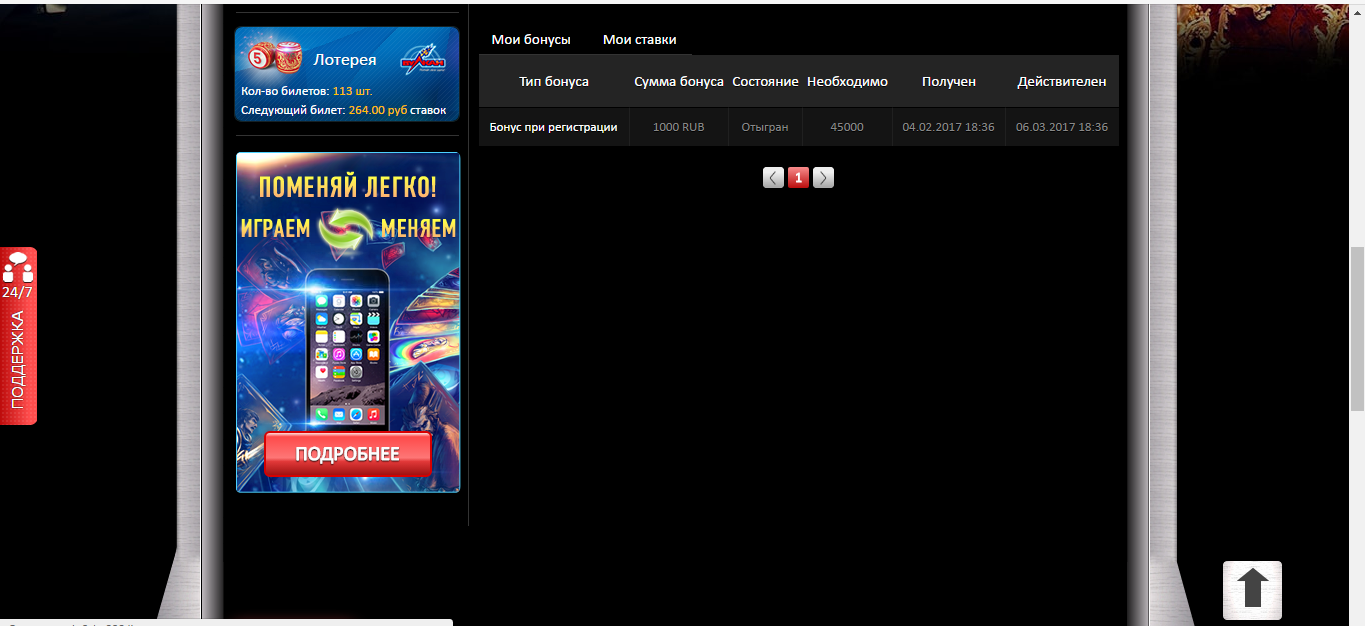Switch to the Мои бонусы tab
This screenshot has height=626, width=1365.
[x=531, y=40]
